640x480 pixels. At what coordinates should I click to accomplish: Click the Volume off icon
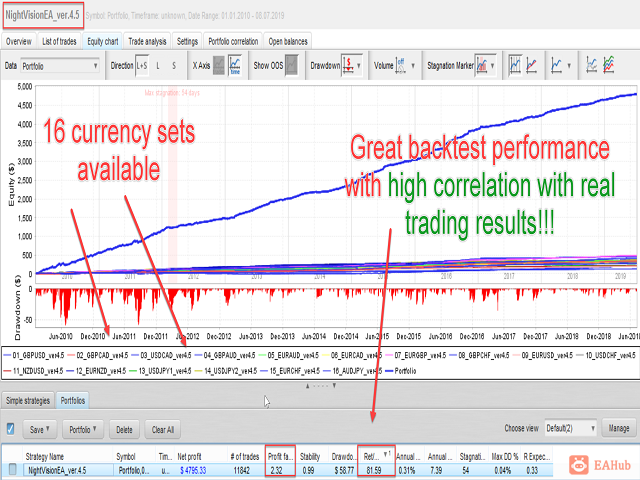pos(400,65)
